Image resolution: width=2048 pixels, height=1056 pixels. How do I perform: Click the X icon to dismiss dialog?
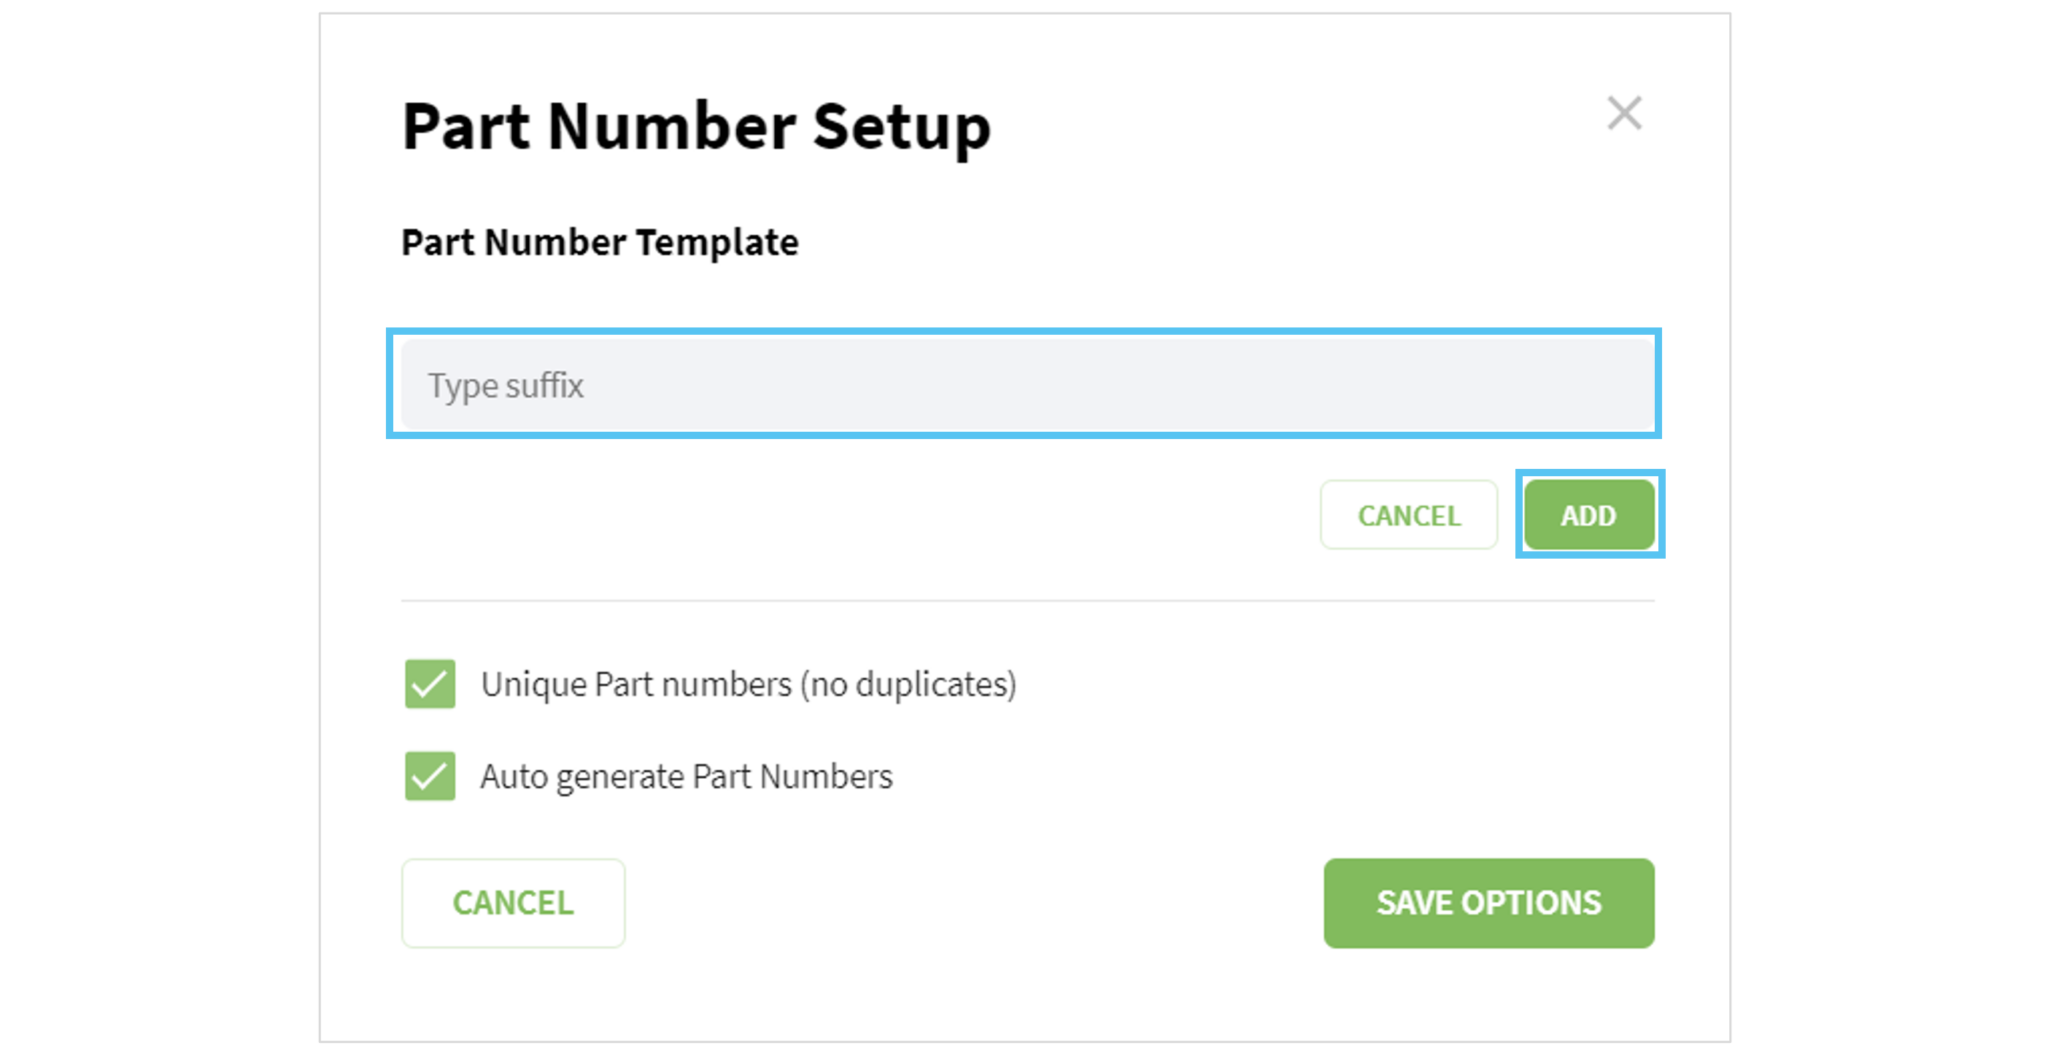point(1625,113)
